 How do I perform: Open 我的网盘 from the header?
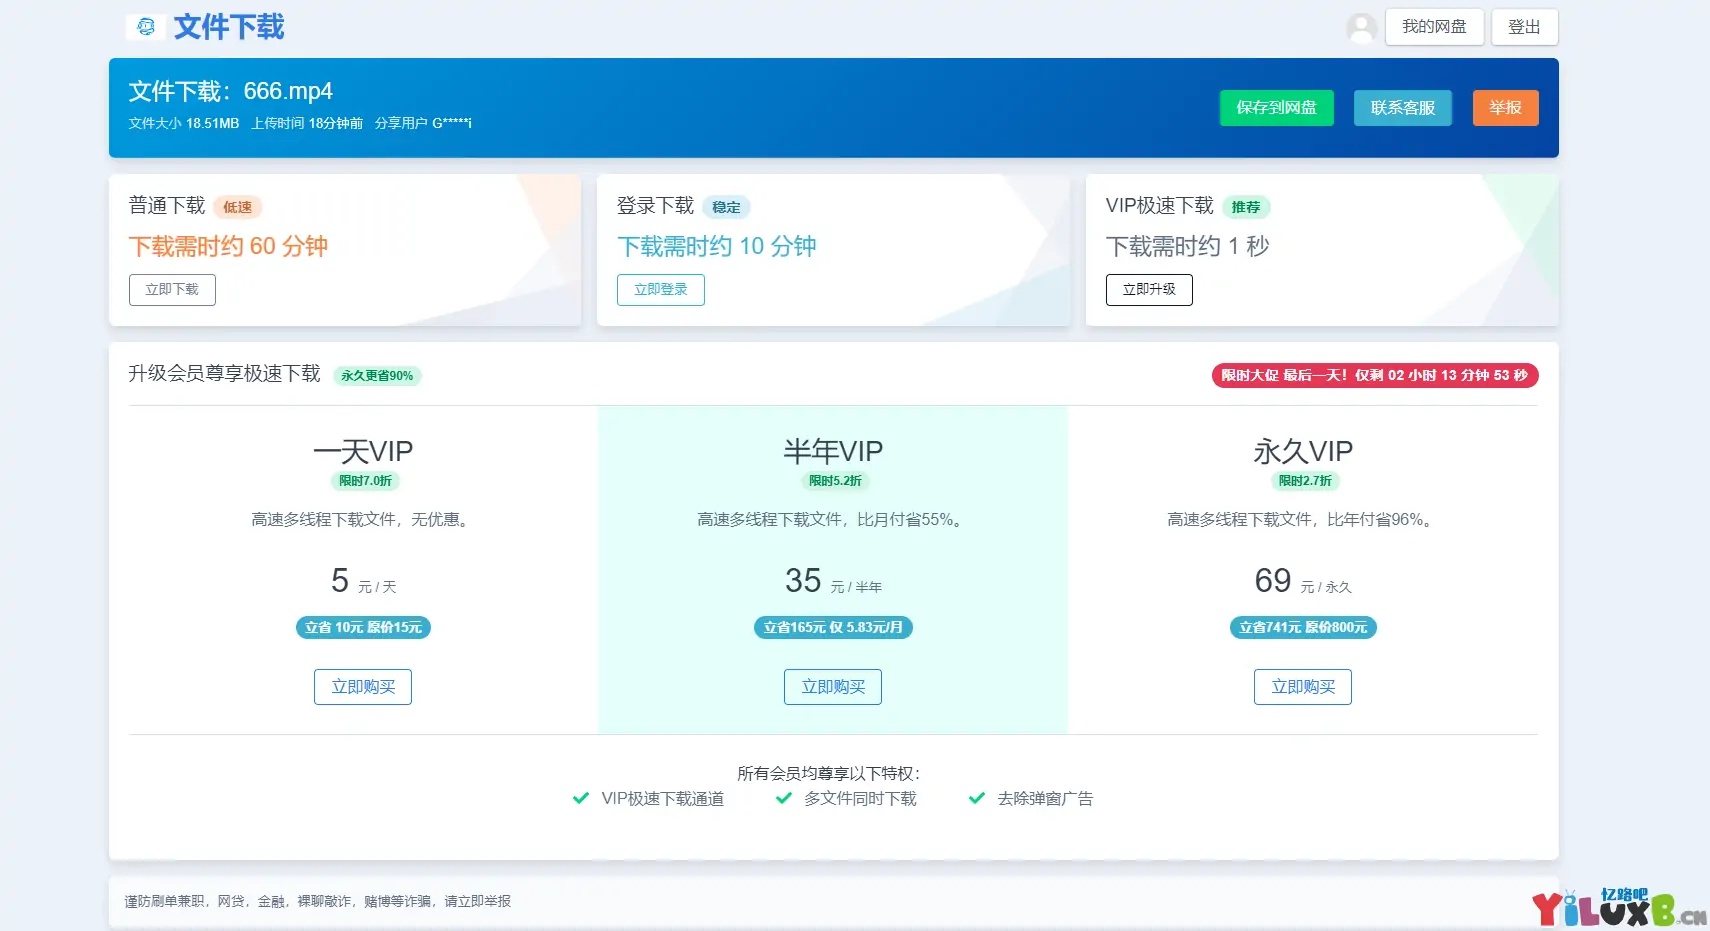point(1433,27)
